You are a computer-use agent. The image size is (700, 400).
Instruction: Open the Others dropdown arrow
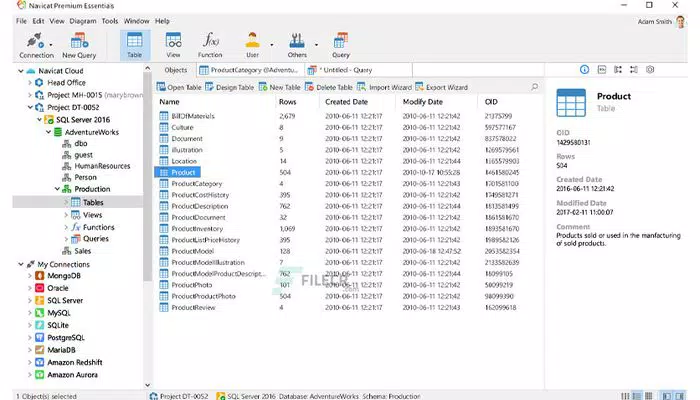point(316,45)
